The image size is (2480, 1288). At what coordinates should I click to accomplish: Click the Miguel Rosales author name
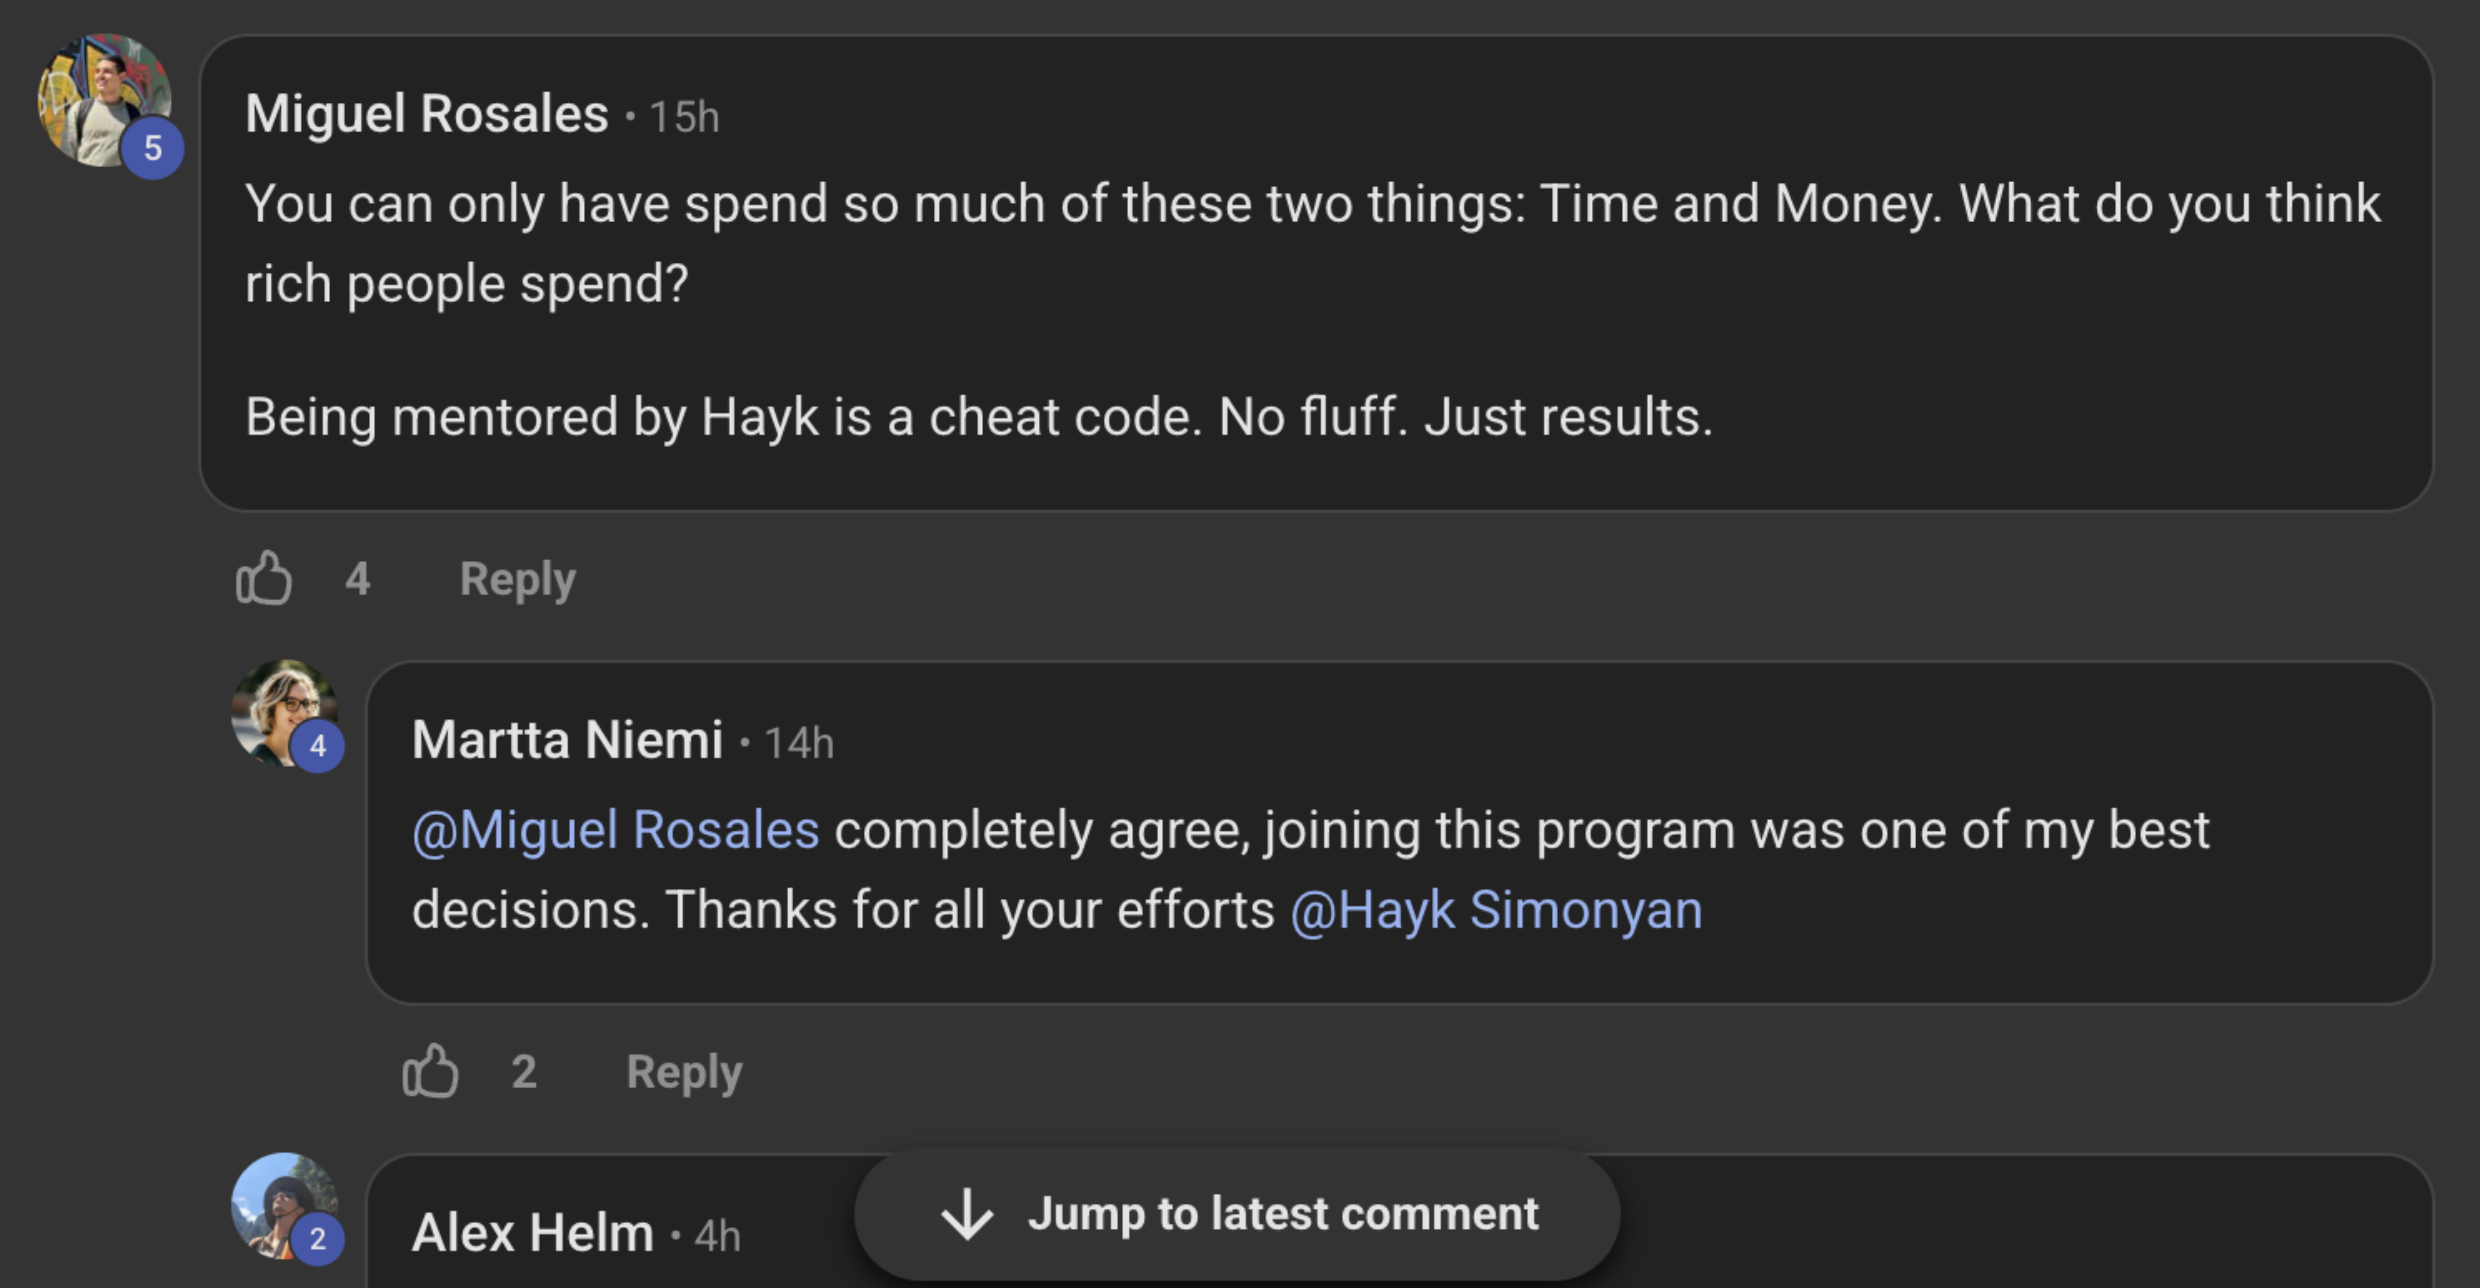point(427,114)
